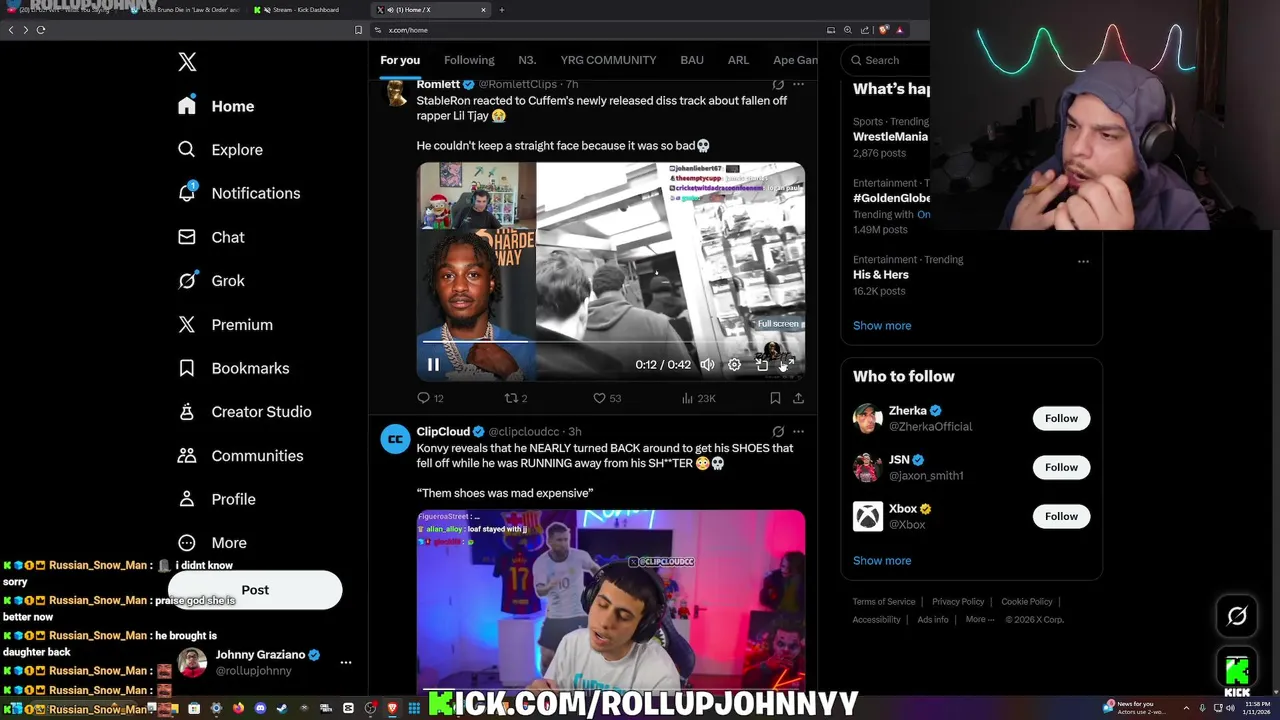
Task: Open the Privacy Policy link
Action: 958,602
